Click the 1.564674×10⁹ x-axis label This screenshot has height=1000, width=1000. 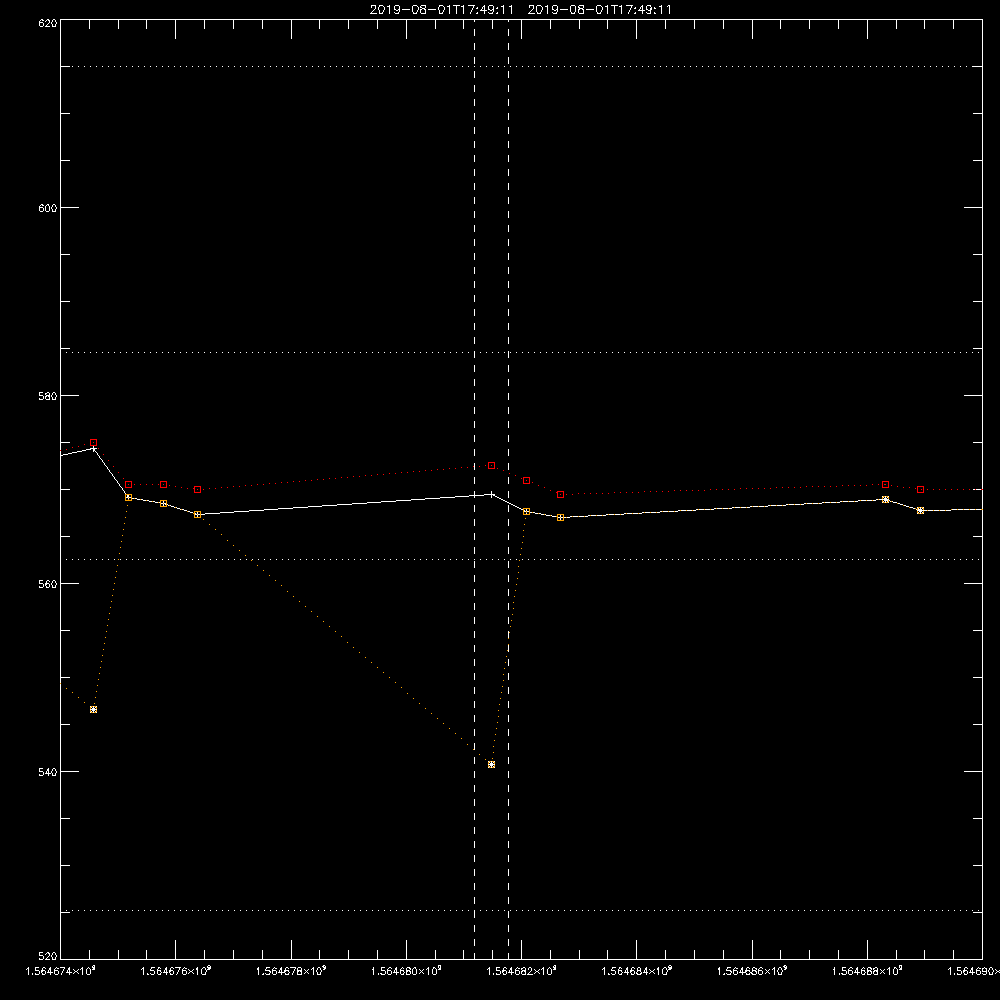tap(61, 971)
